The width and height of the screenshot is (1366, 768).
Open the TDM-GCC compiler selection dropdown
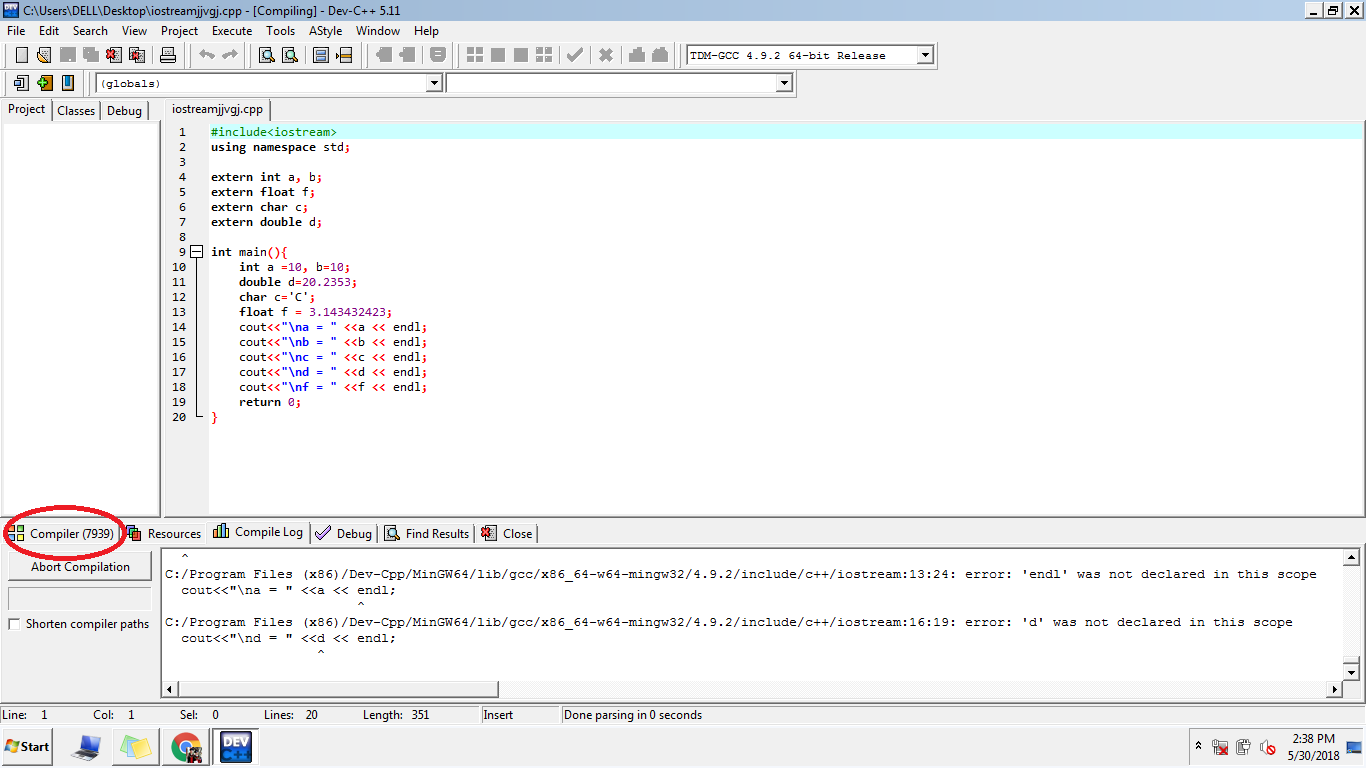click(925, 55)
